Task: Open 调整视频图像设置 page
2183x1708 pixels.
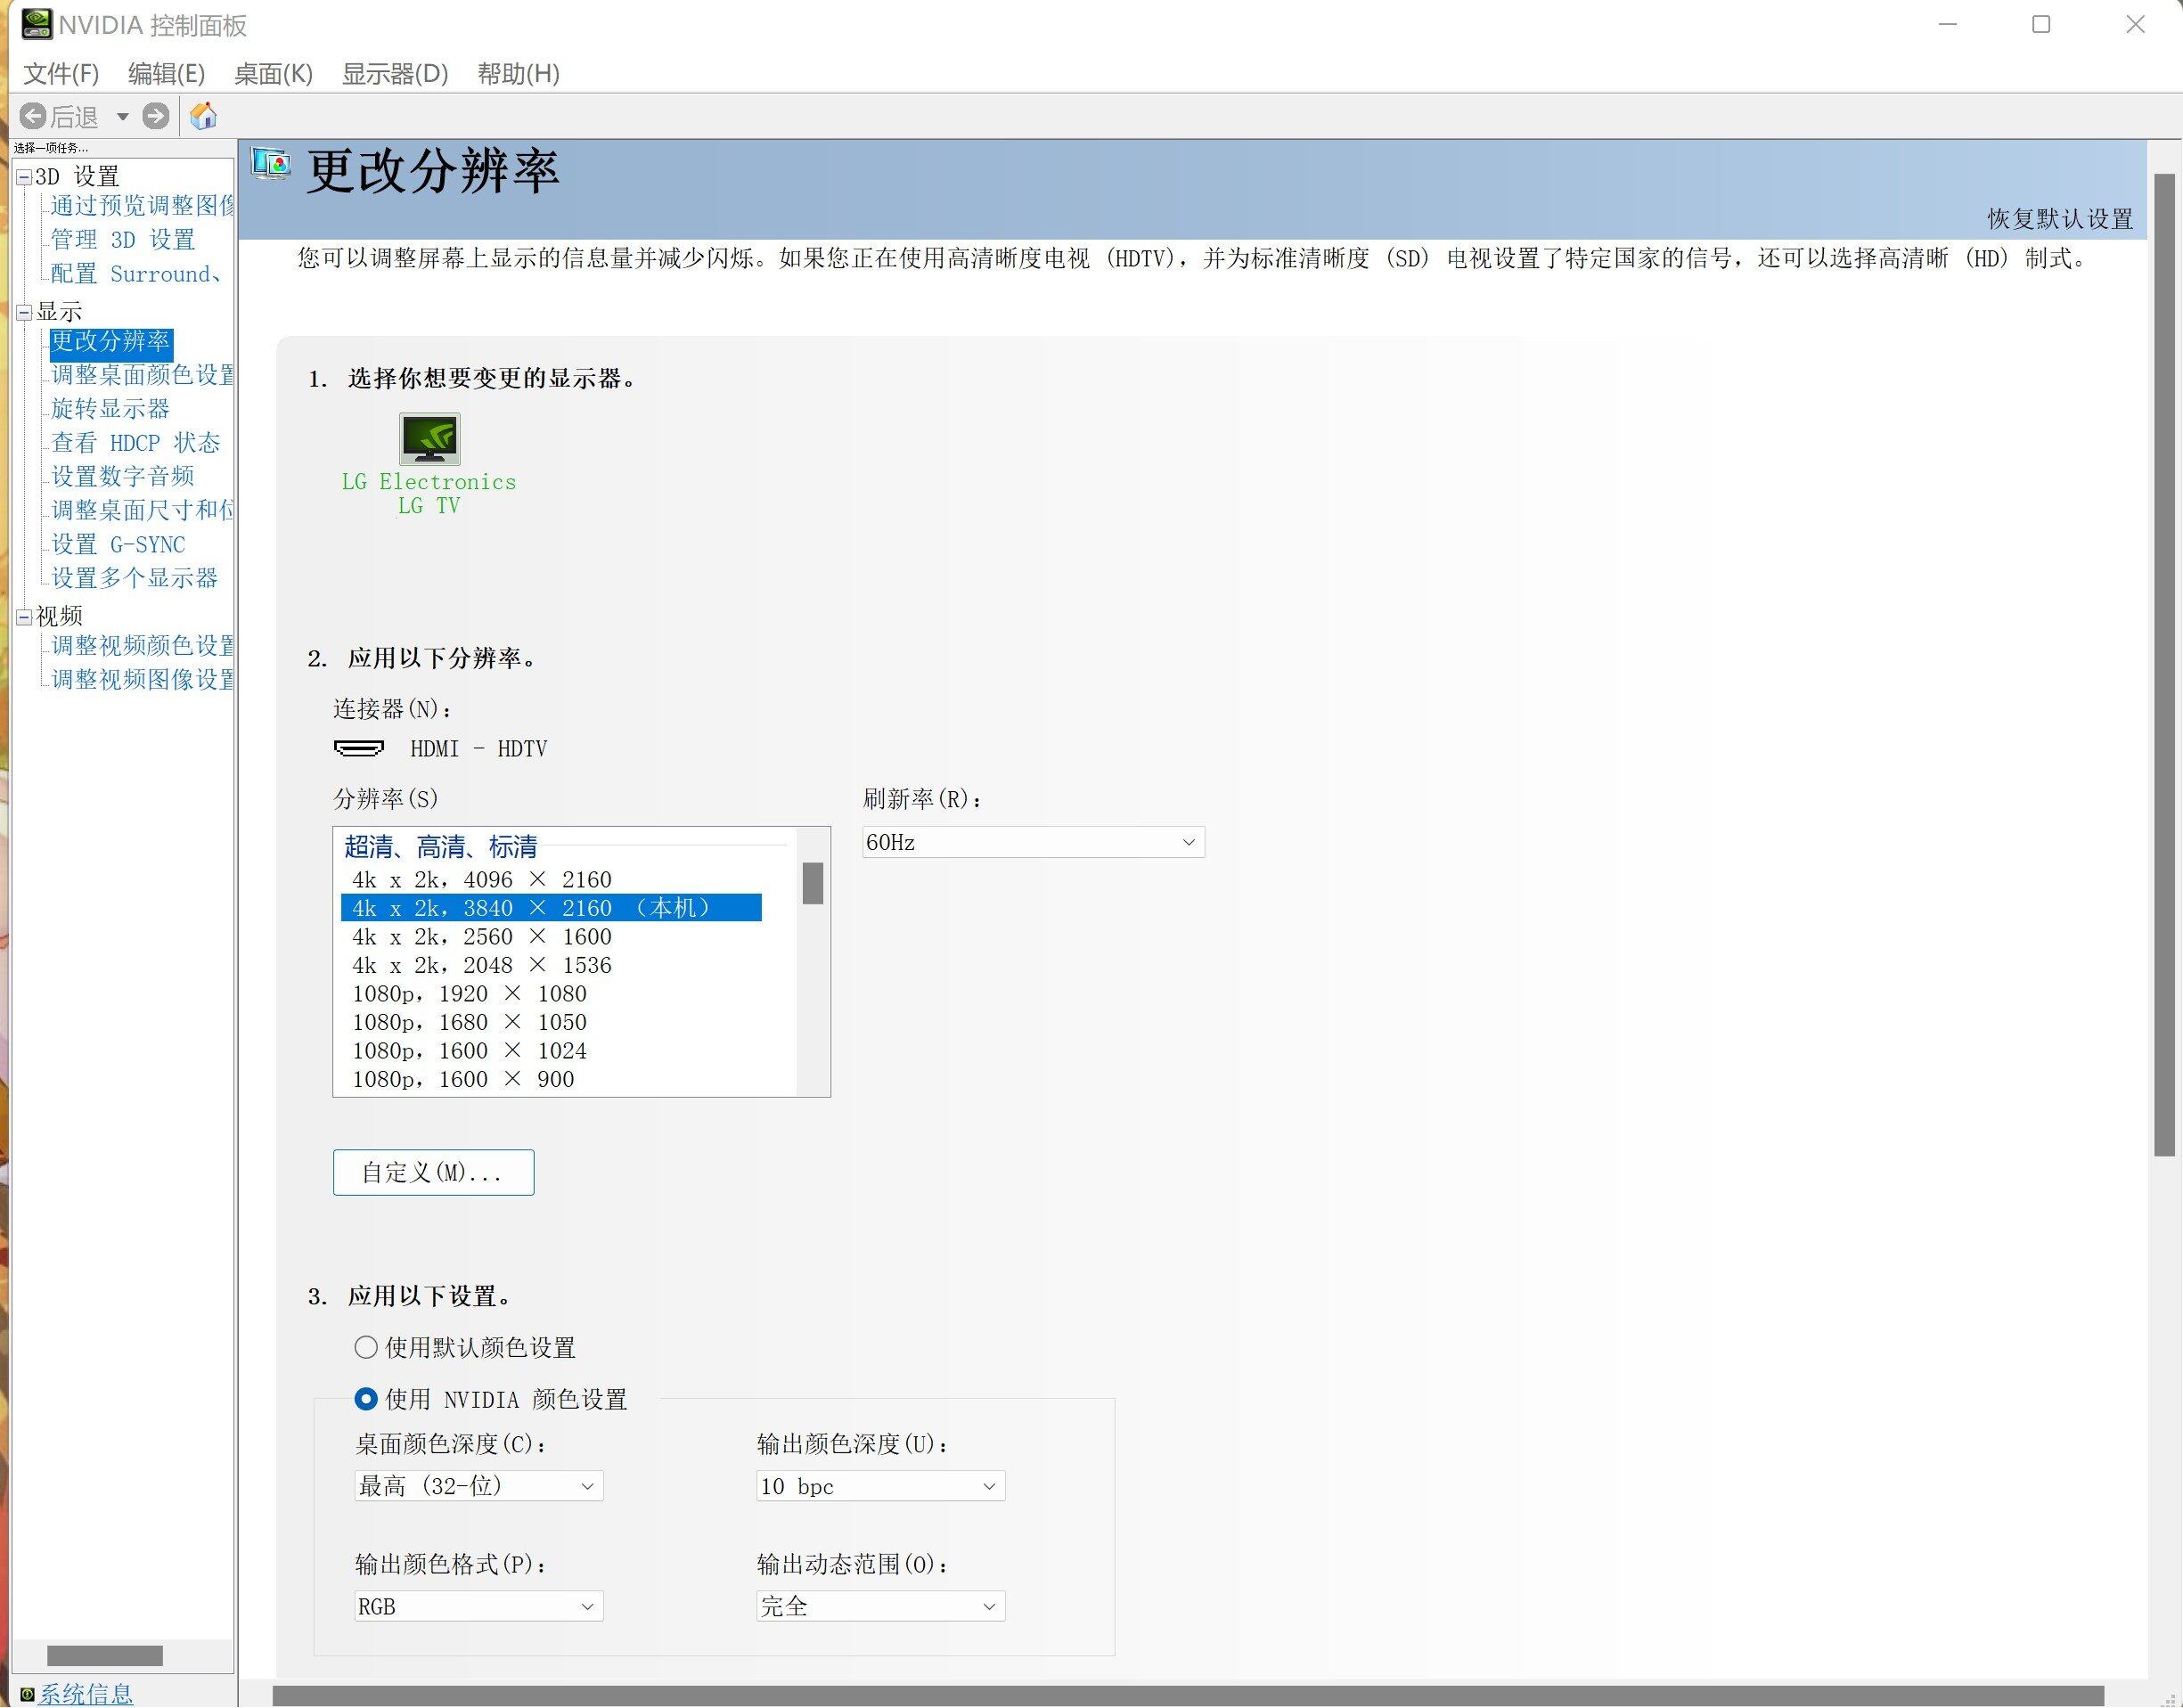Action: (x=142, y=680)
